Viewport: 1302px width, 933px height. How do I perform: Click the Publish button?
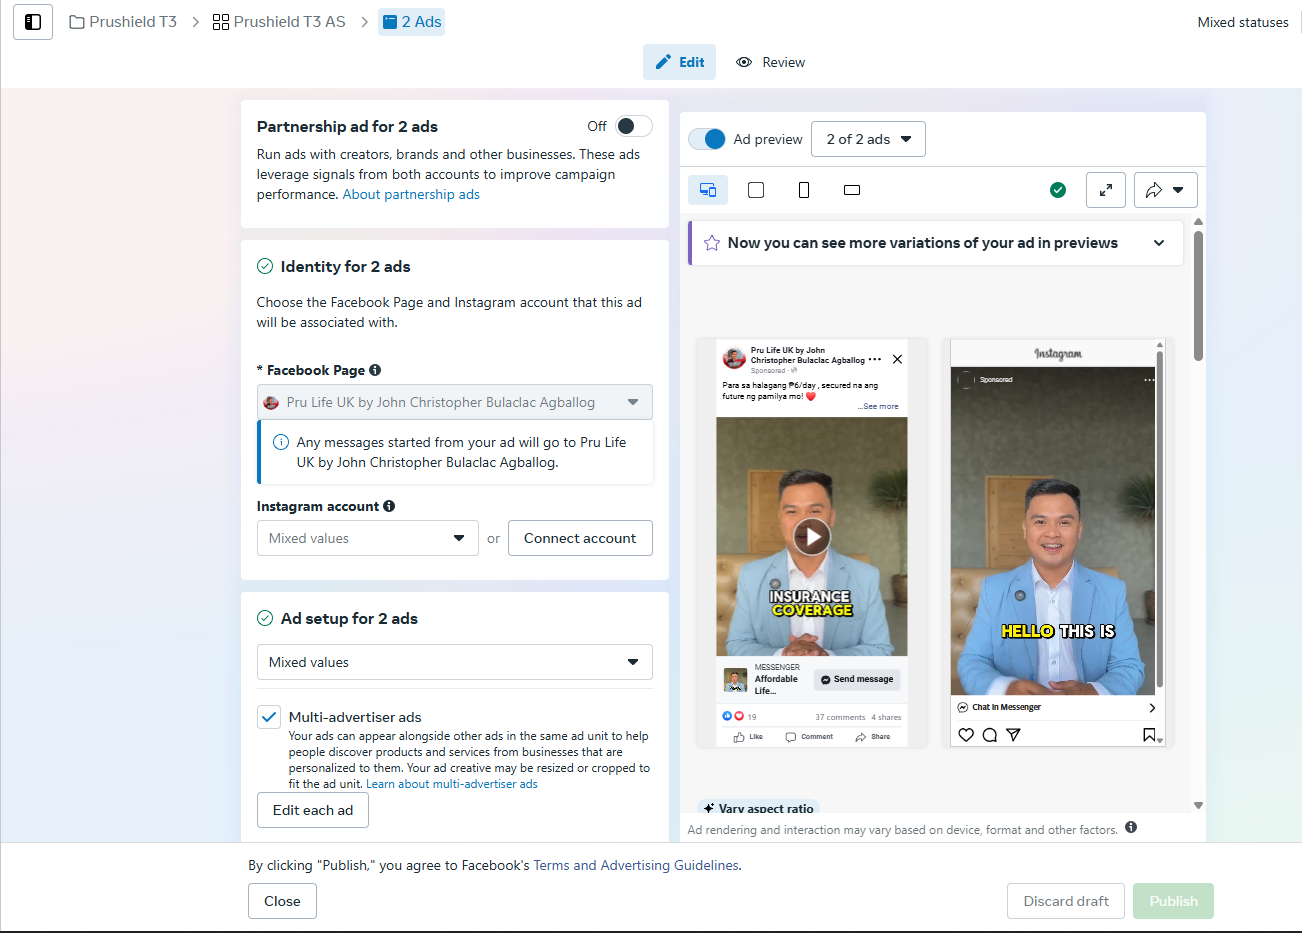tap(1173, 901)
